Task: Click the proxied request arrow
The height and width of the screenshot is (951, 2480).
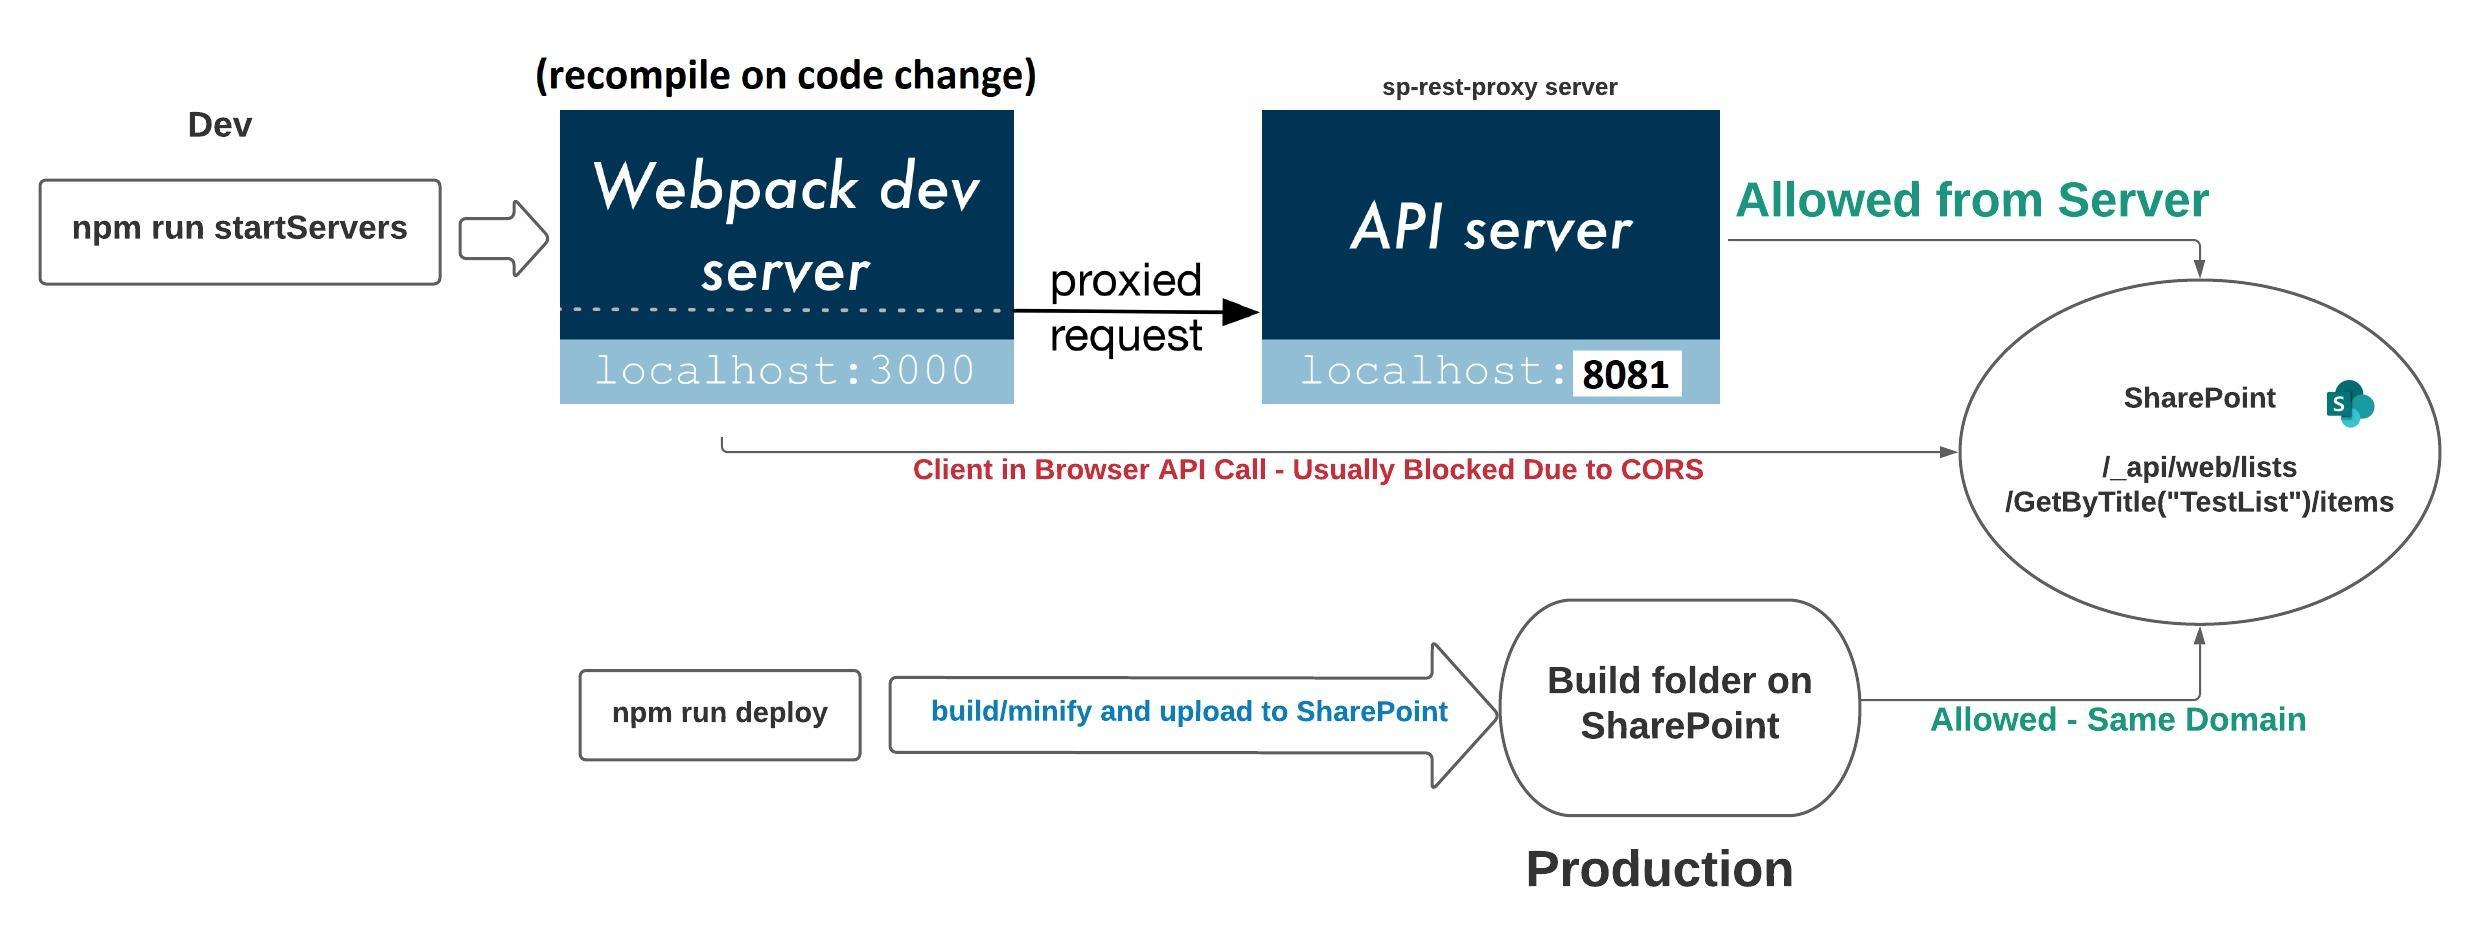Action: pyautogui.click(x=1130, y=310)
